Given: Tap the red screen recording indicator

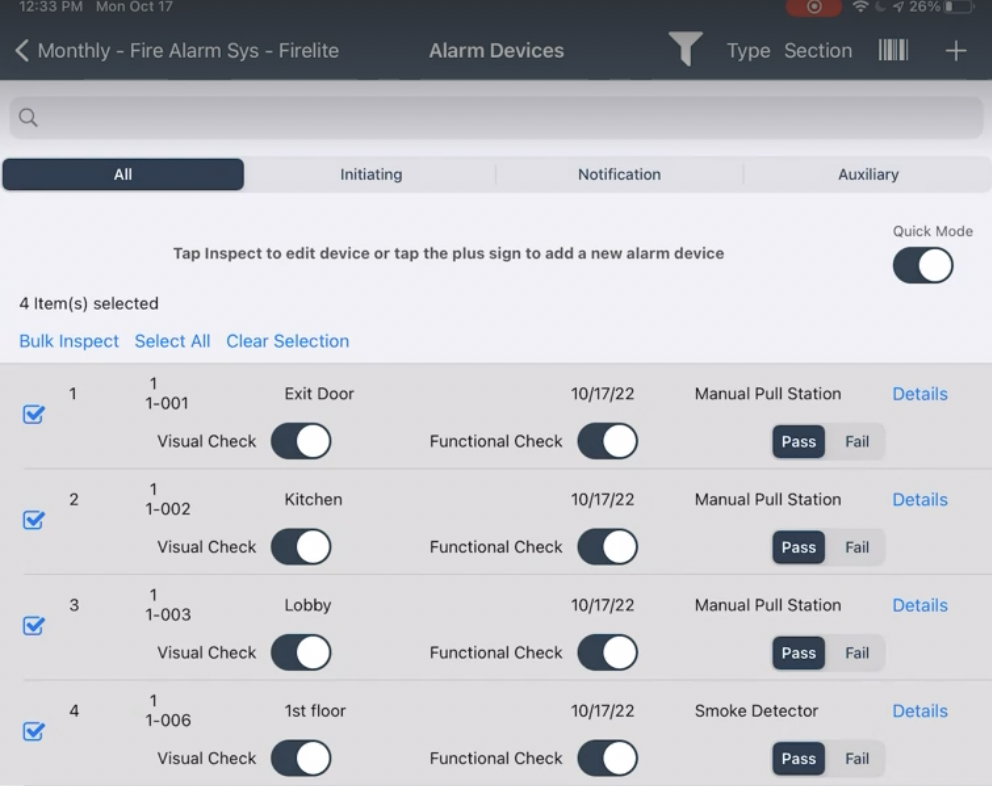Looking at the screenshot, I should click(814, 7).
